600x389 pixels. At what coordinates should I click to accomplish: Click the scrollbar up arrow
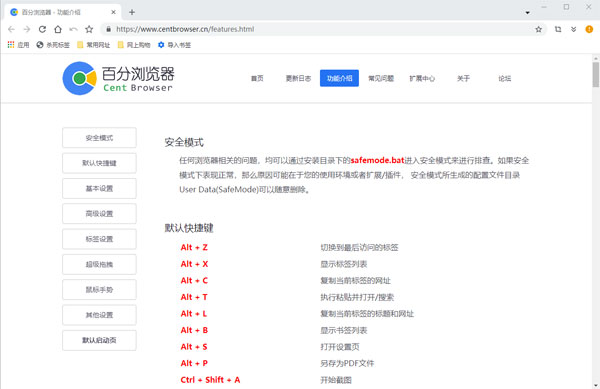(596, 58)
